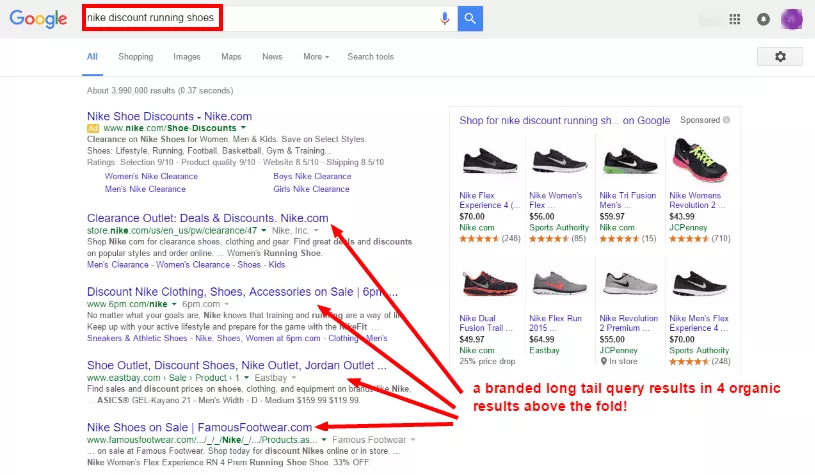Image resolution: width=815 pixels, height=475 pixels.
Task: Switch to the All tab
Action: (92, 57)
